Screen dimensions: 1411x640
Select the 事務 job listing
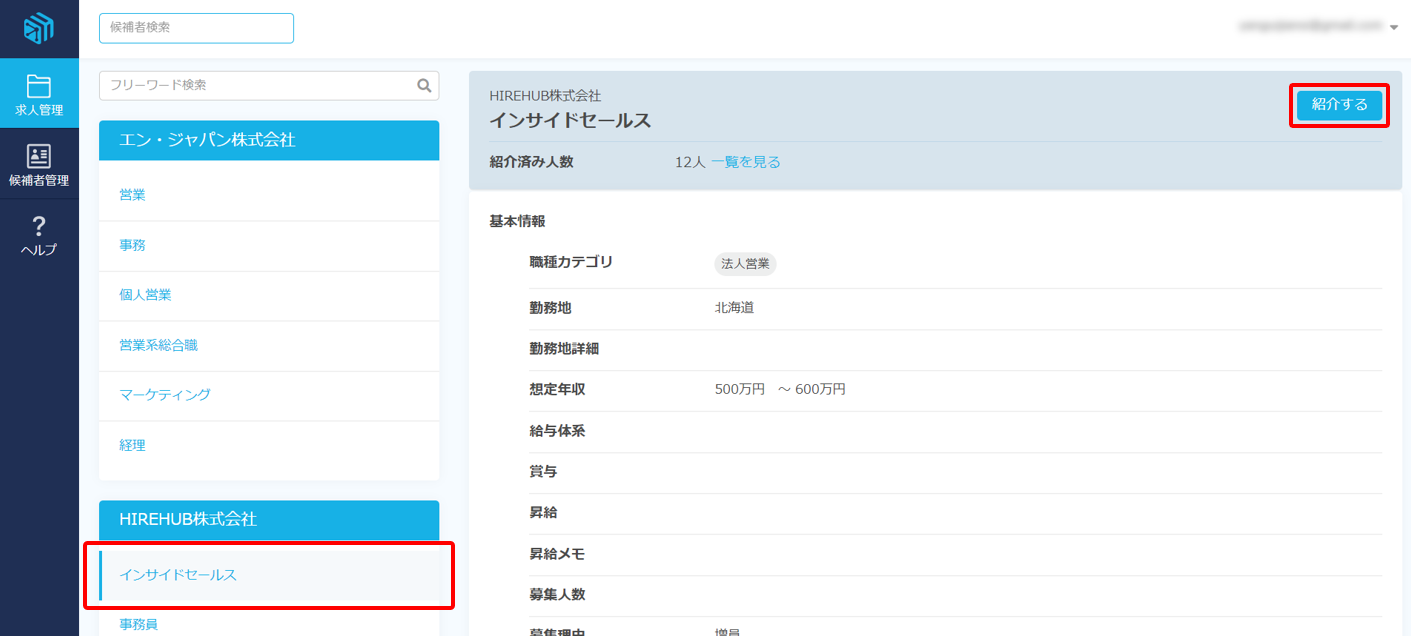[x=132, y=245]
